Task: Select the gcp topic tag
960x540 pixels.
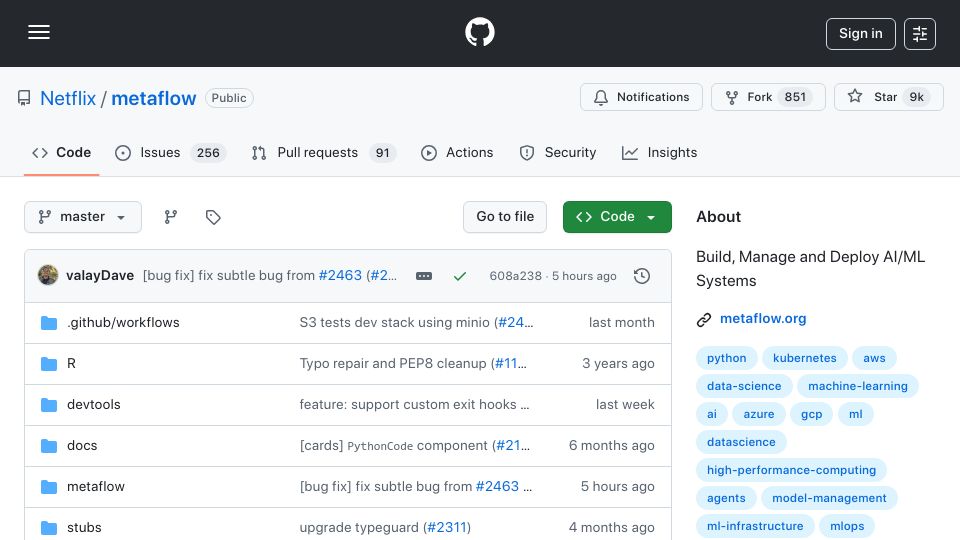Action: pos(811,414)
